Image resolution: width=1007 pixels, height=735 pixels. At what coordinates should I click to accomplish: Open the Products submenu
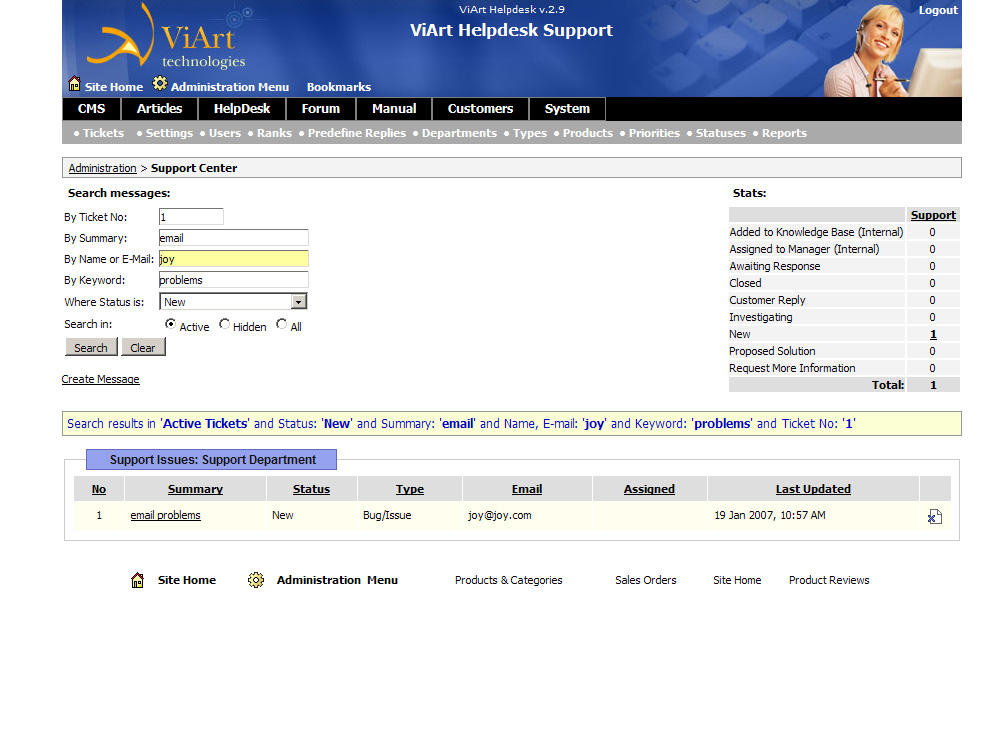pyautogui.click(x=588, y=133)
